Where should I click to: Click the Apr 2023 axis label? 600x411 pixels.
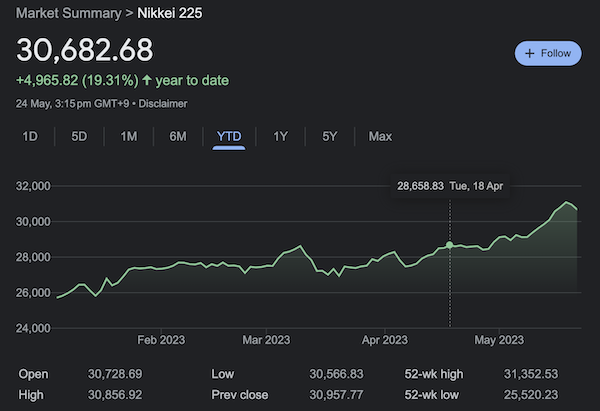coord(385,340)
